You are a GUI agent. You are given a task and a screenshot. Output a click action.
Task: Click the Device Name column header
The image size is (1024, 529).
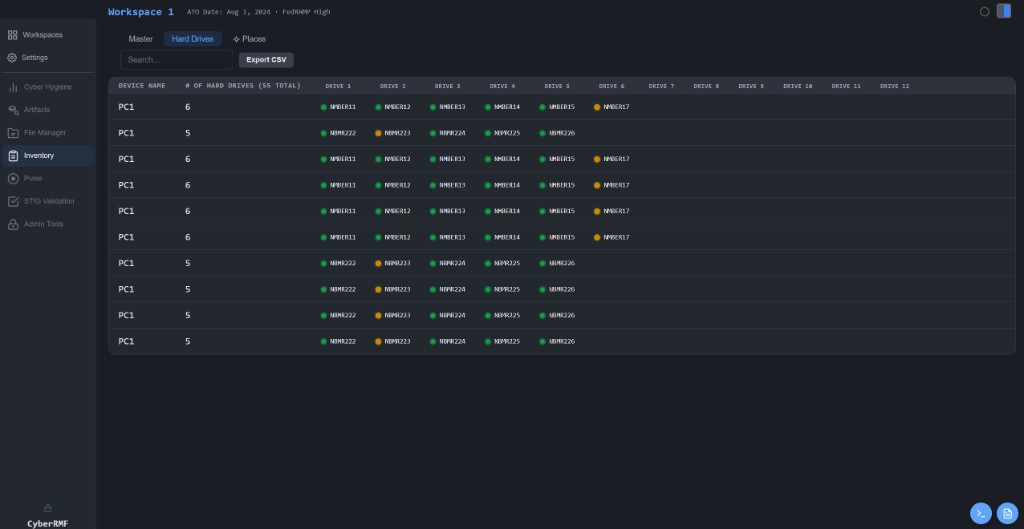click(x=142, y=86)
